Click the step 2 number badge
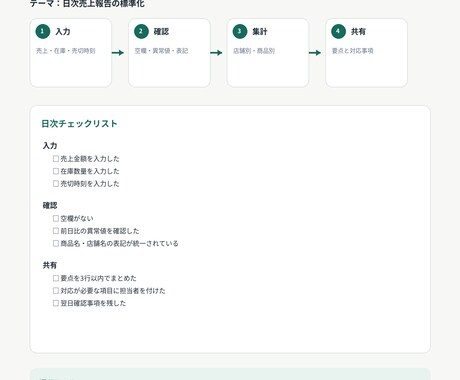The width and height of the screenshot is (460, 380). point(141,32)
